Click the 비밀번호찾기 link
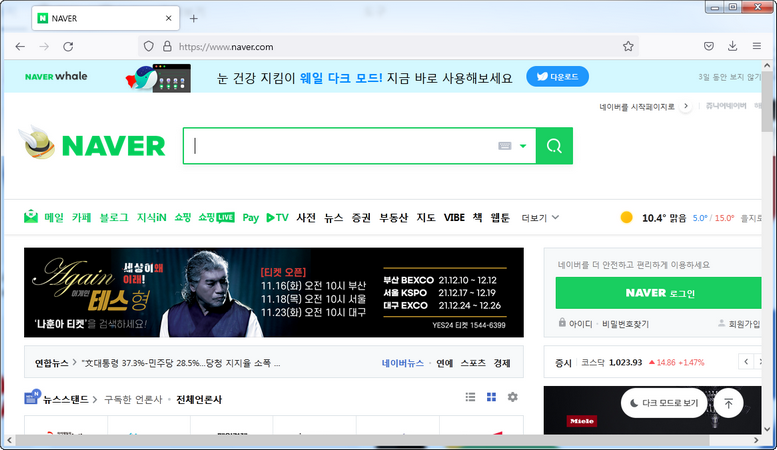The height and width of the screenshot is (450, 777). coord(625,324)
